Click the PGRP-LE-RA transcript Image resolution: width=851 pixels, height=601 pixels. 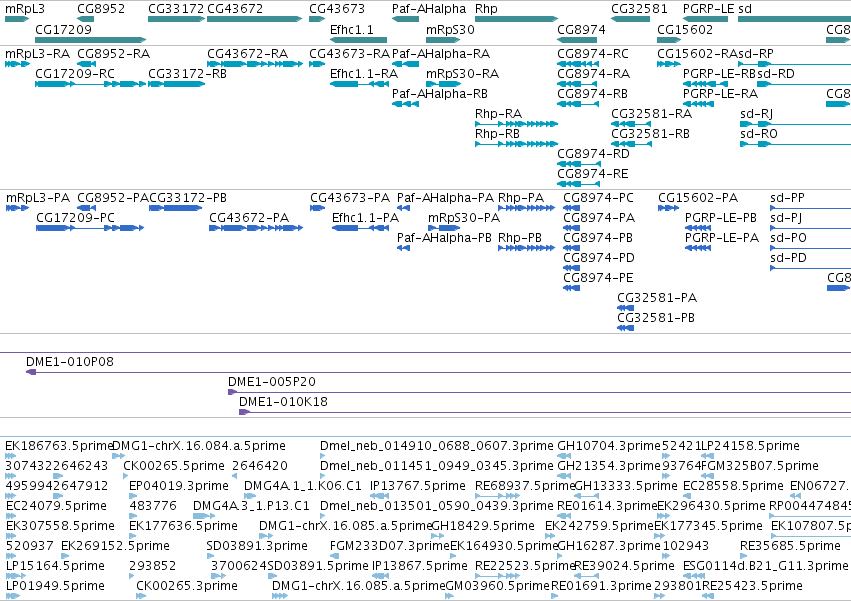[698, 104]
